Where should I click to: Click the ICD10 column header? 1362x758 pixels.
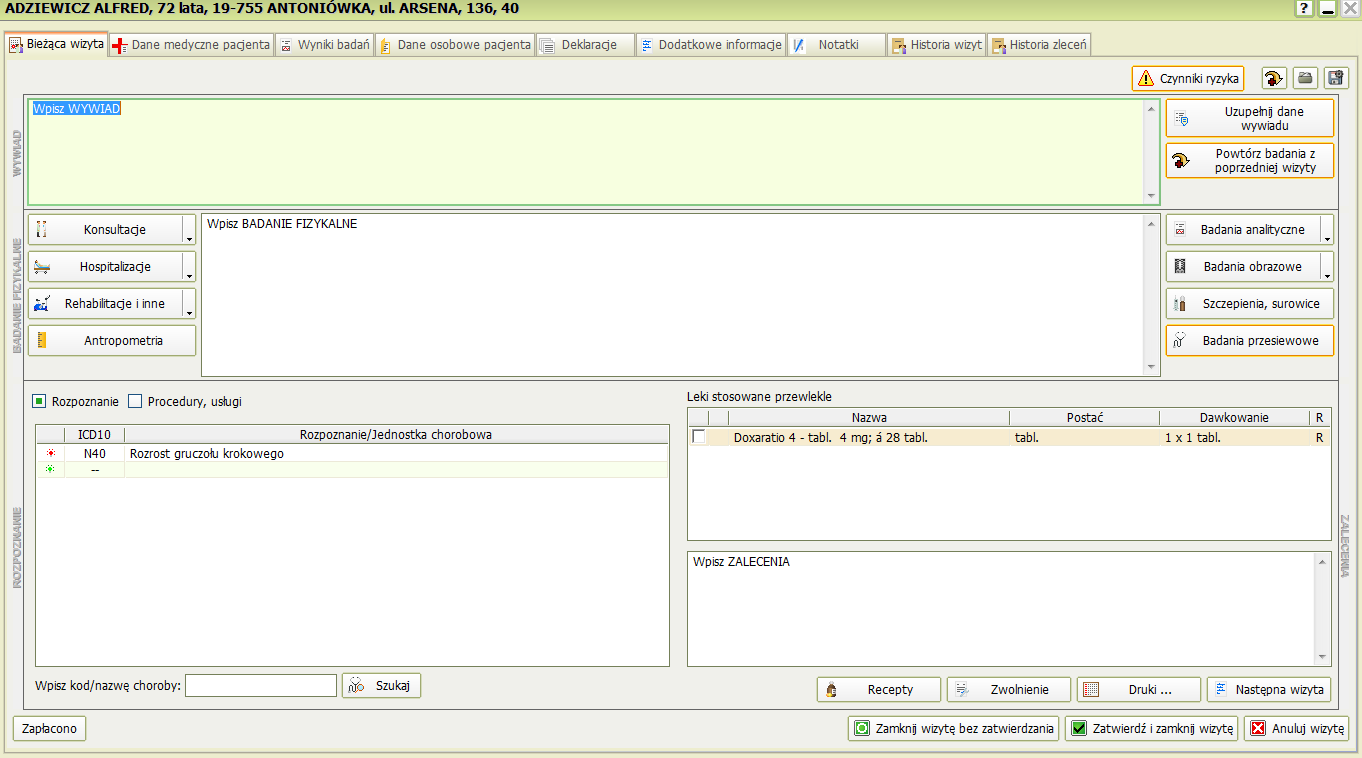95,434
